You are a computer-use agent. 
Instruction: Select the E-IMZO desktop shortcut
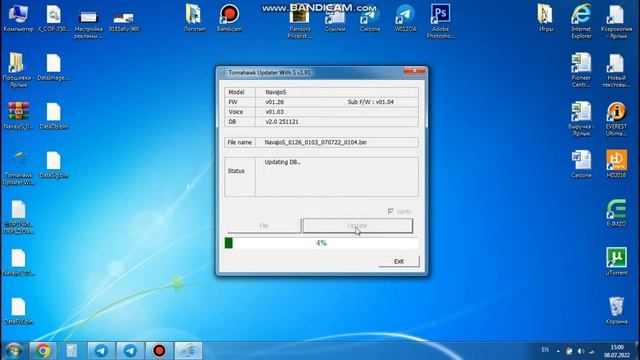(616, 213)
